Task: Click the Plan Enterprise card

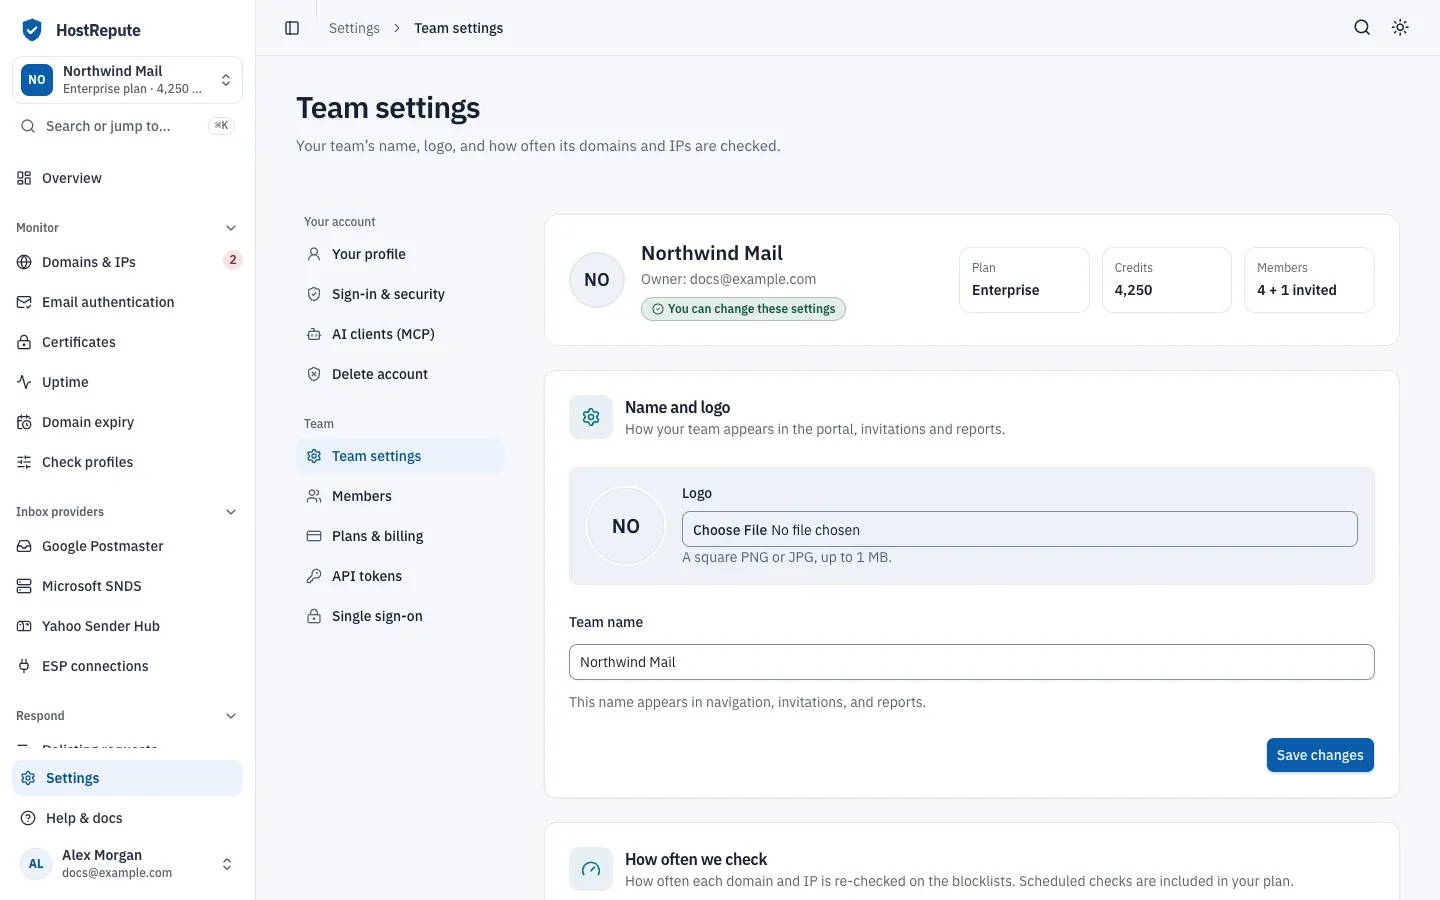Action: 1024,280
